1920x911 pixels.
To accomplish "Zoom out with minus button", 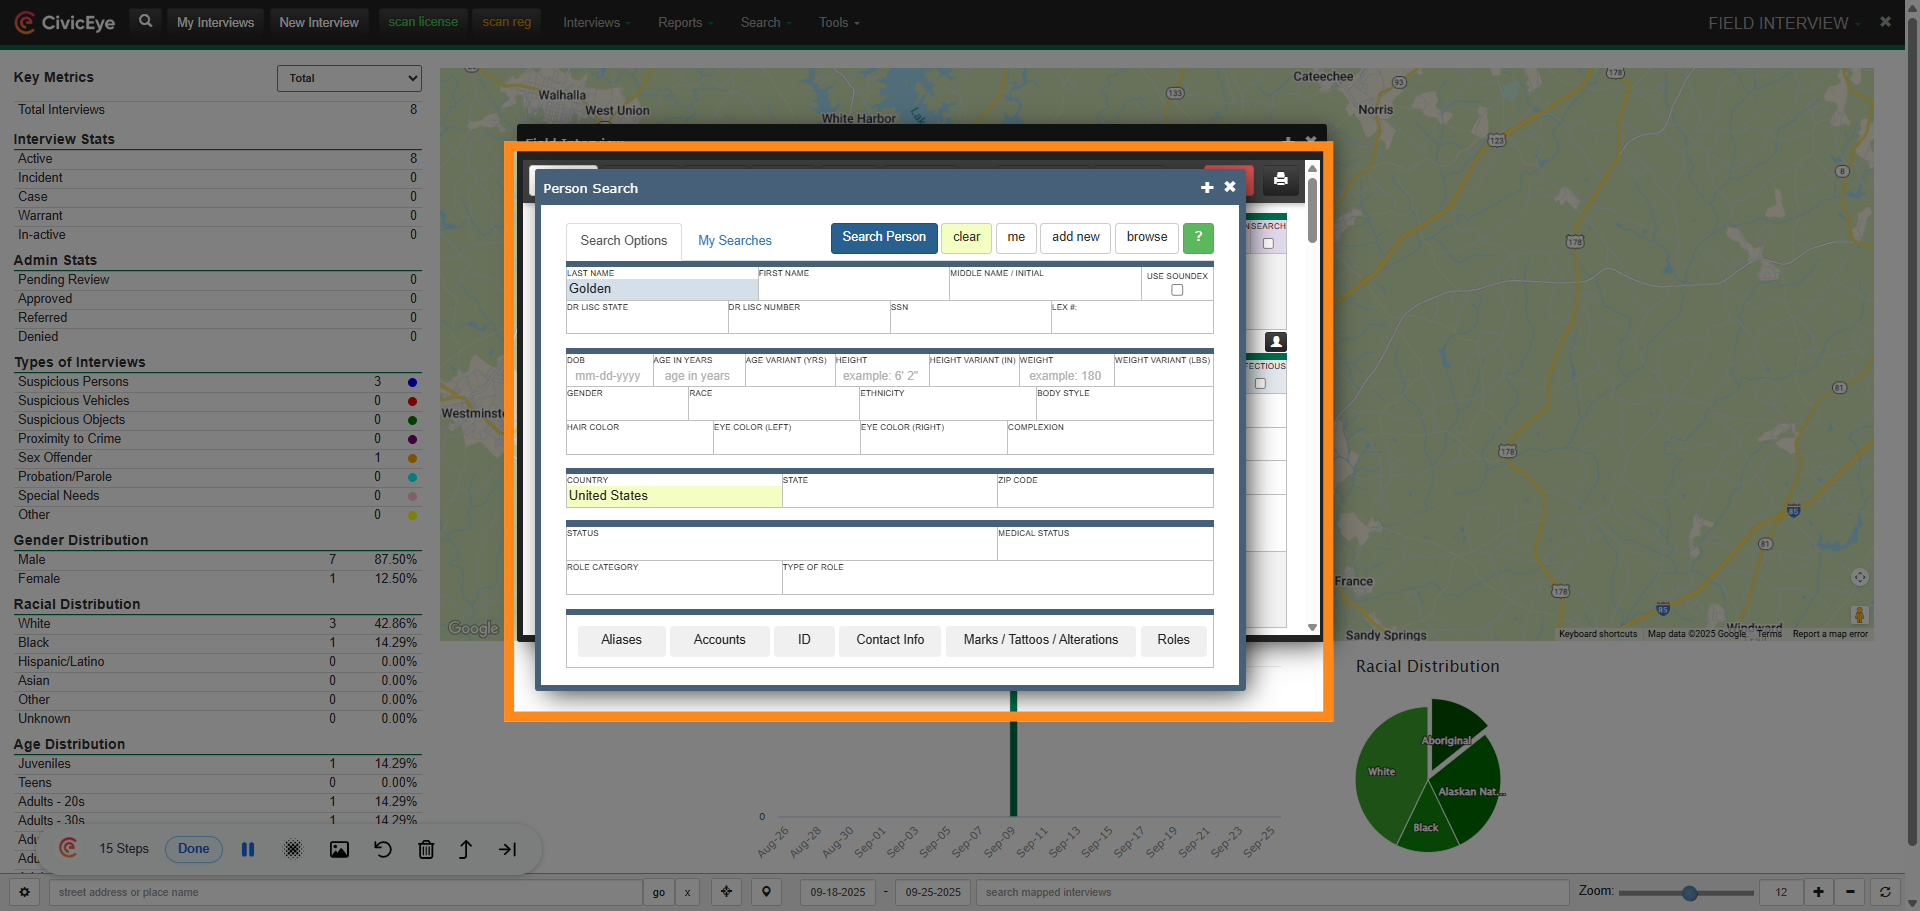I will [x=1851, y=892].
